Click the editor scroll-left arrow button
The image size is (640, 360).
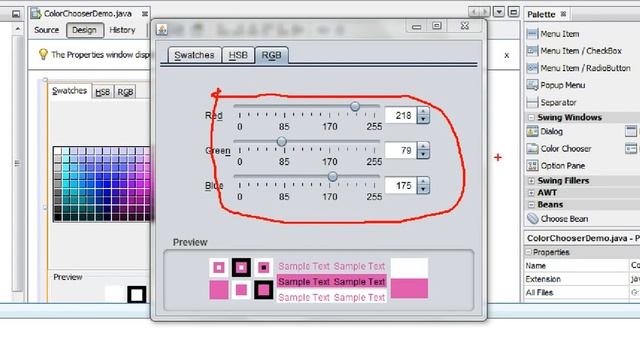[474, 12]
